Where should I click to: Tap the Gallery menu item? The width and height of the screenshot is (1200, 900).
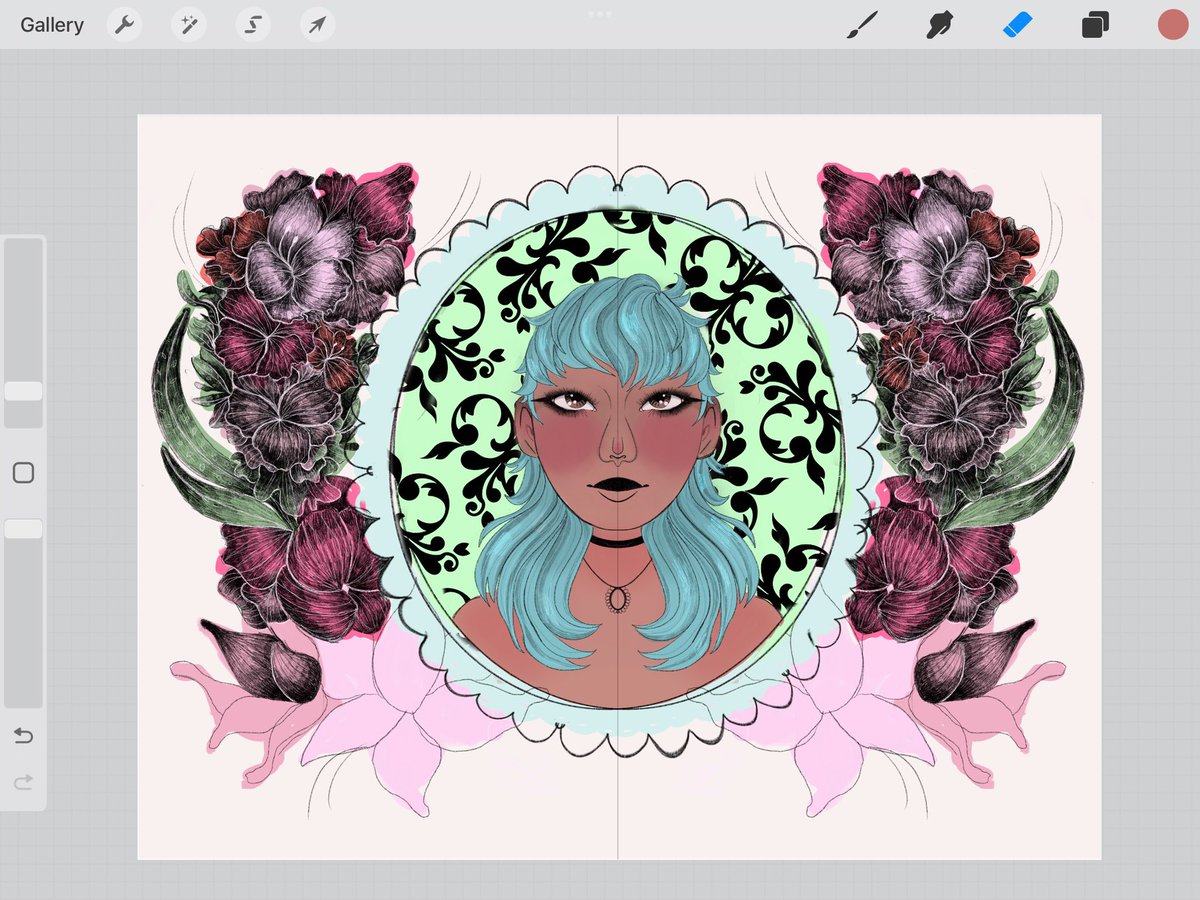coord(52,25)
